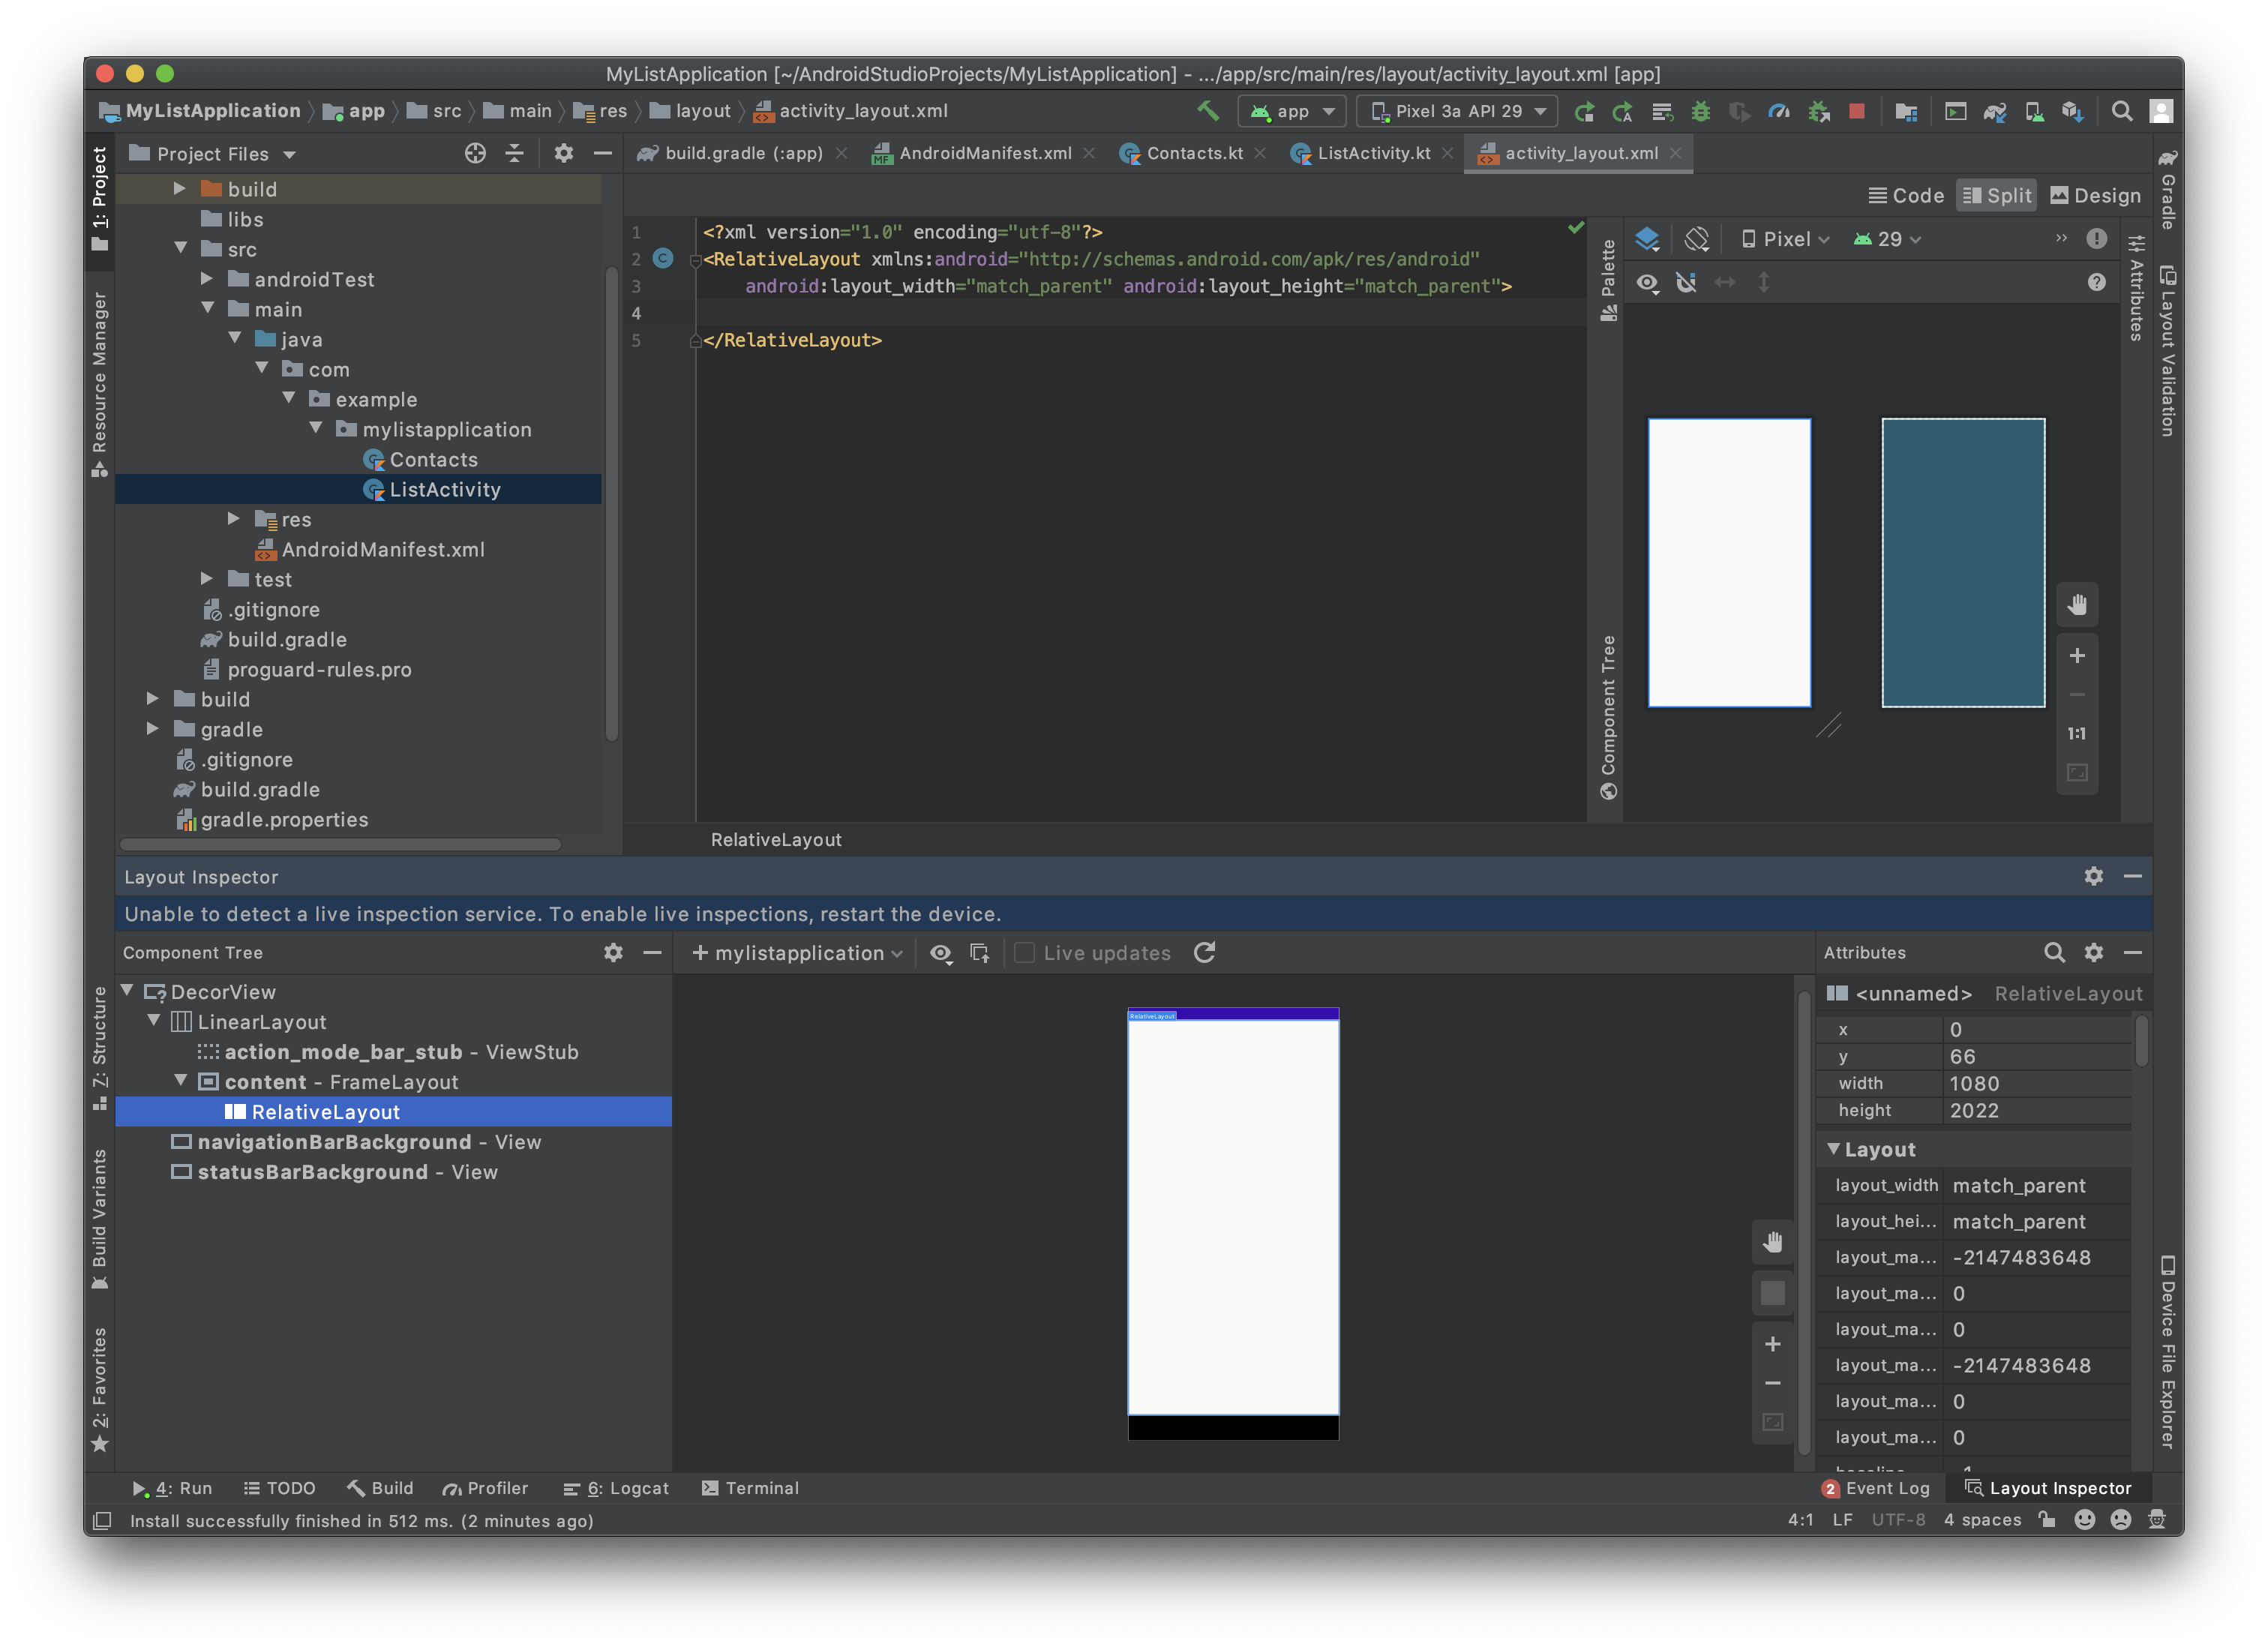Click the Profiler gauge icon in the toolbar
This screenshot has height=1647, width=2268.
pos(1779,111)
